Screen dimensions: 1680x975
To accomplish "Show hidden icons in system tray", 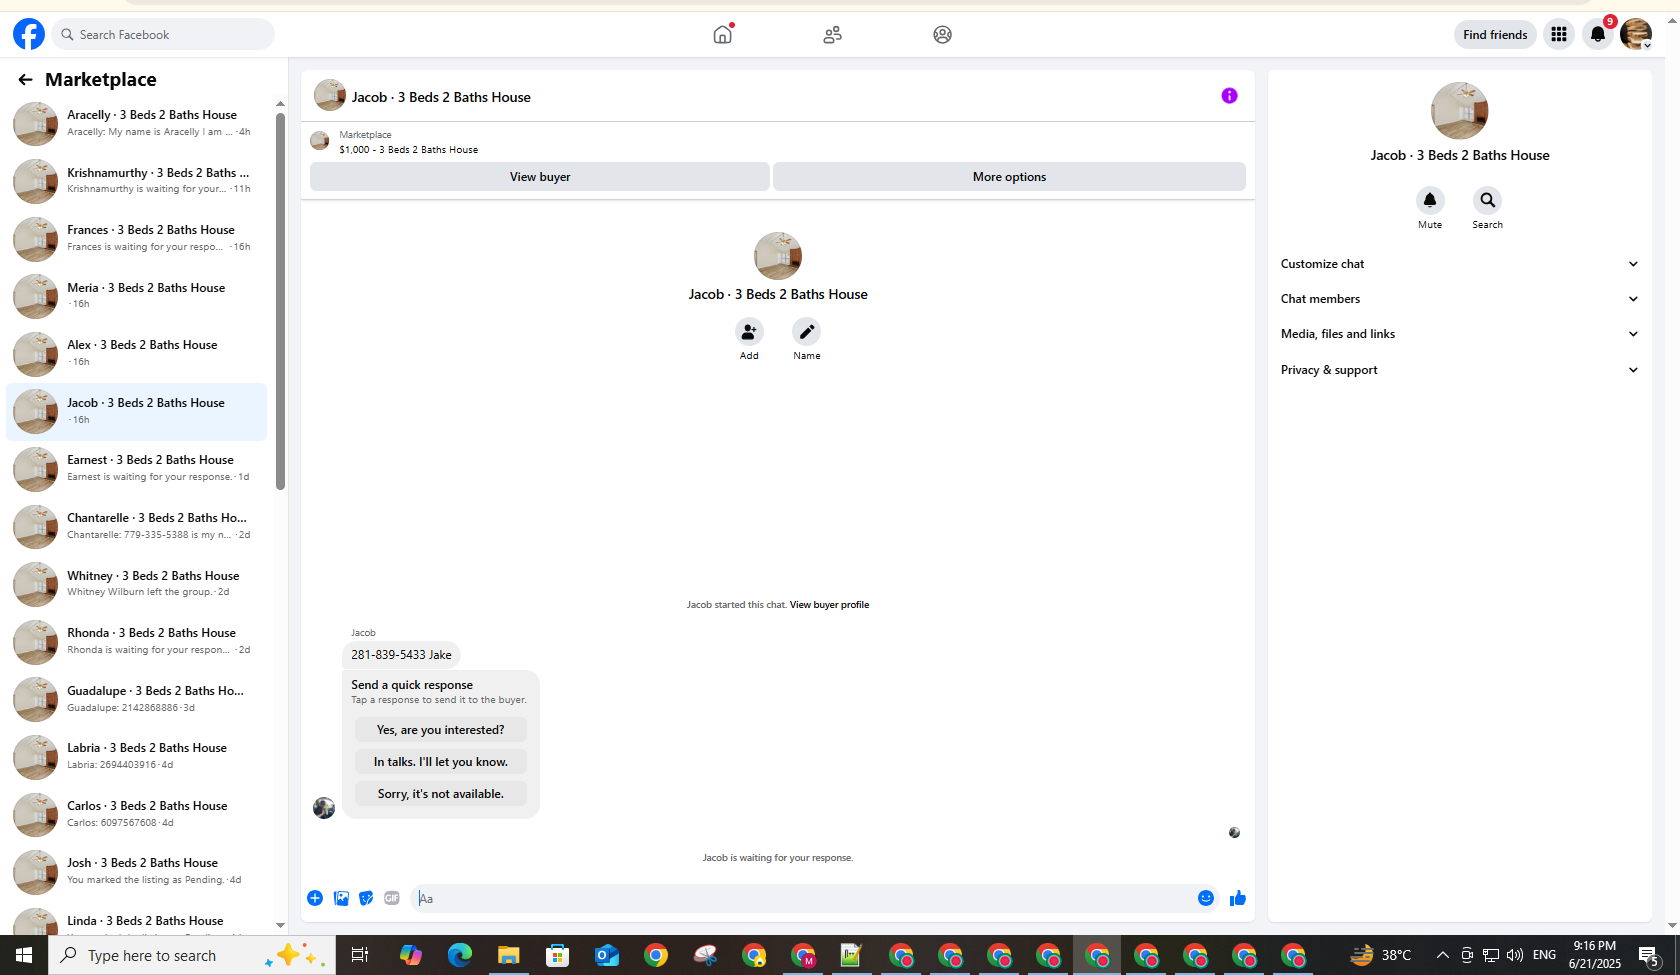I will pos(1442,955).
